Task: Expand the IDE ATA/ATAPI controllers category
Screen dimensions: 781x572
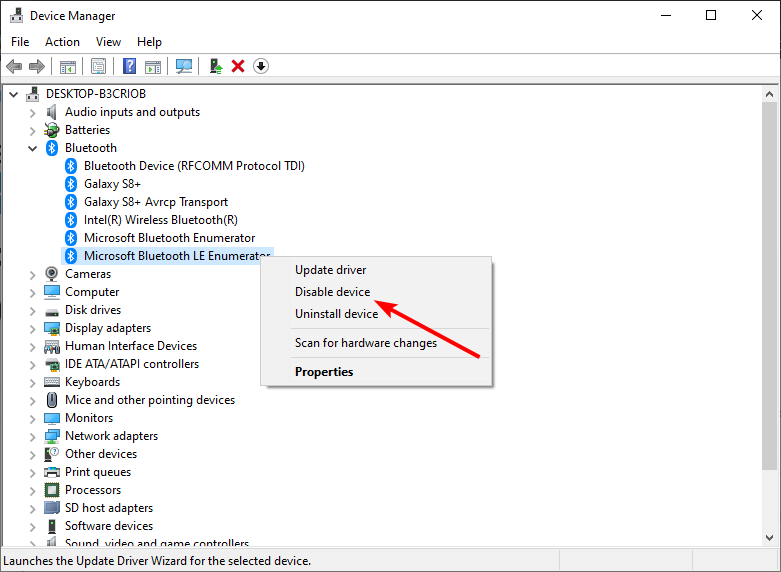Action: pos(32,365)
